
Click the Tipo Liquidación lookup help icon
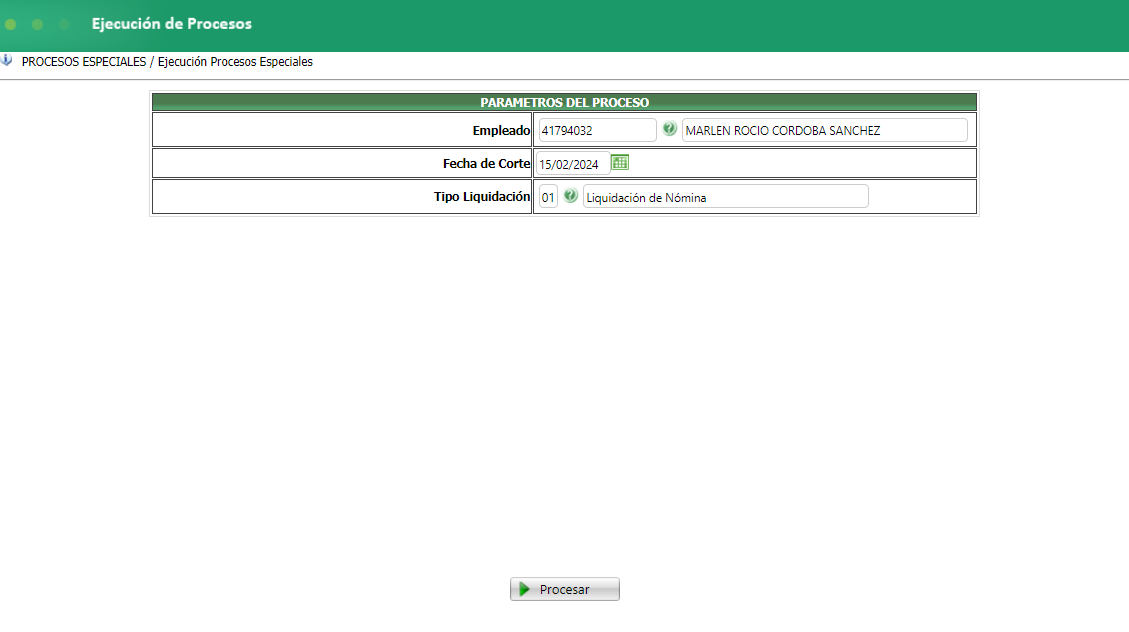[x=570, y=195]
